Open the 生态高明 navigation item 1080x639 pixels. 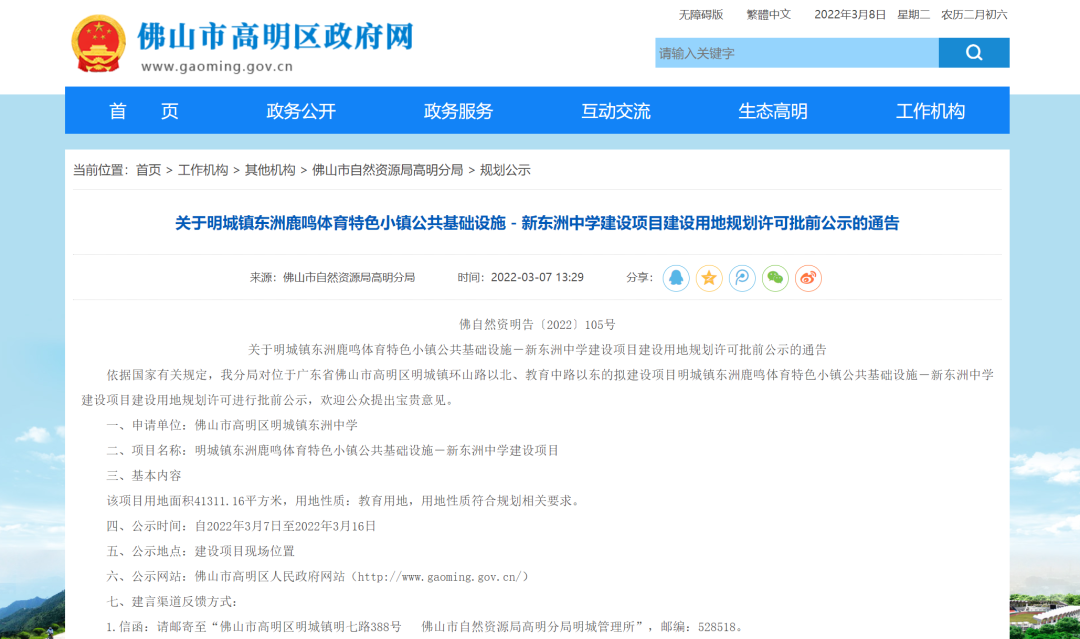(773, 111)
